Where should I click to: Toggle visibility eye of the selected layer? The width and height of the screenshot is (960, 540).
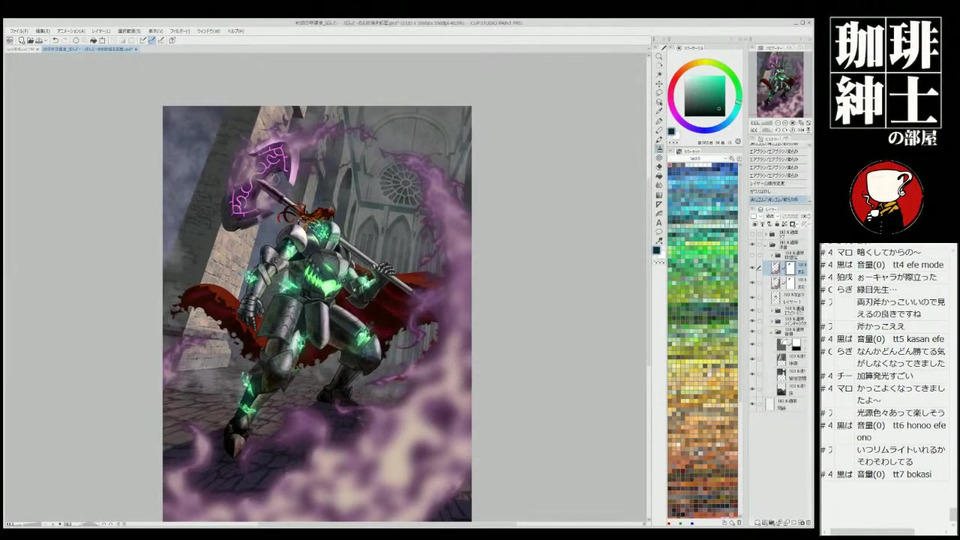click(x=752, y=268)
